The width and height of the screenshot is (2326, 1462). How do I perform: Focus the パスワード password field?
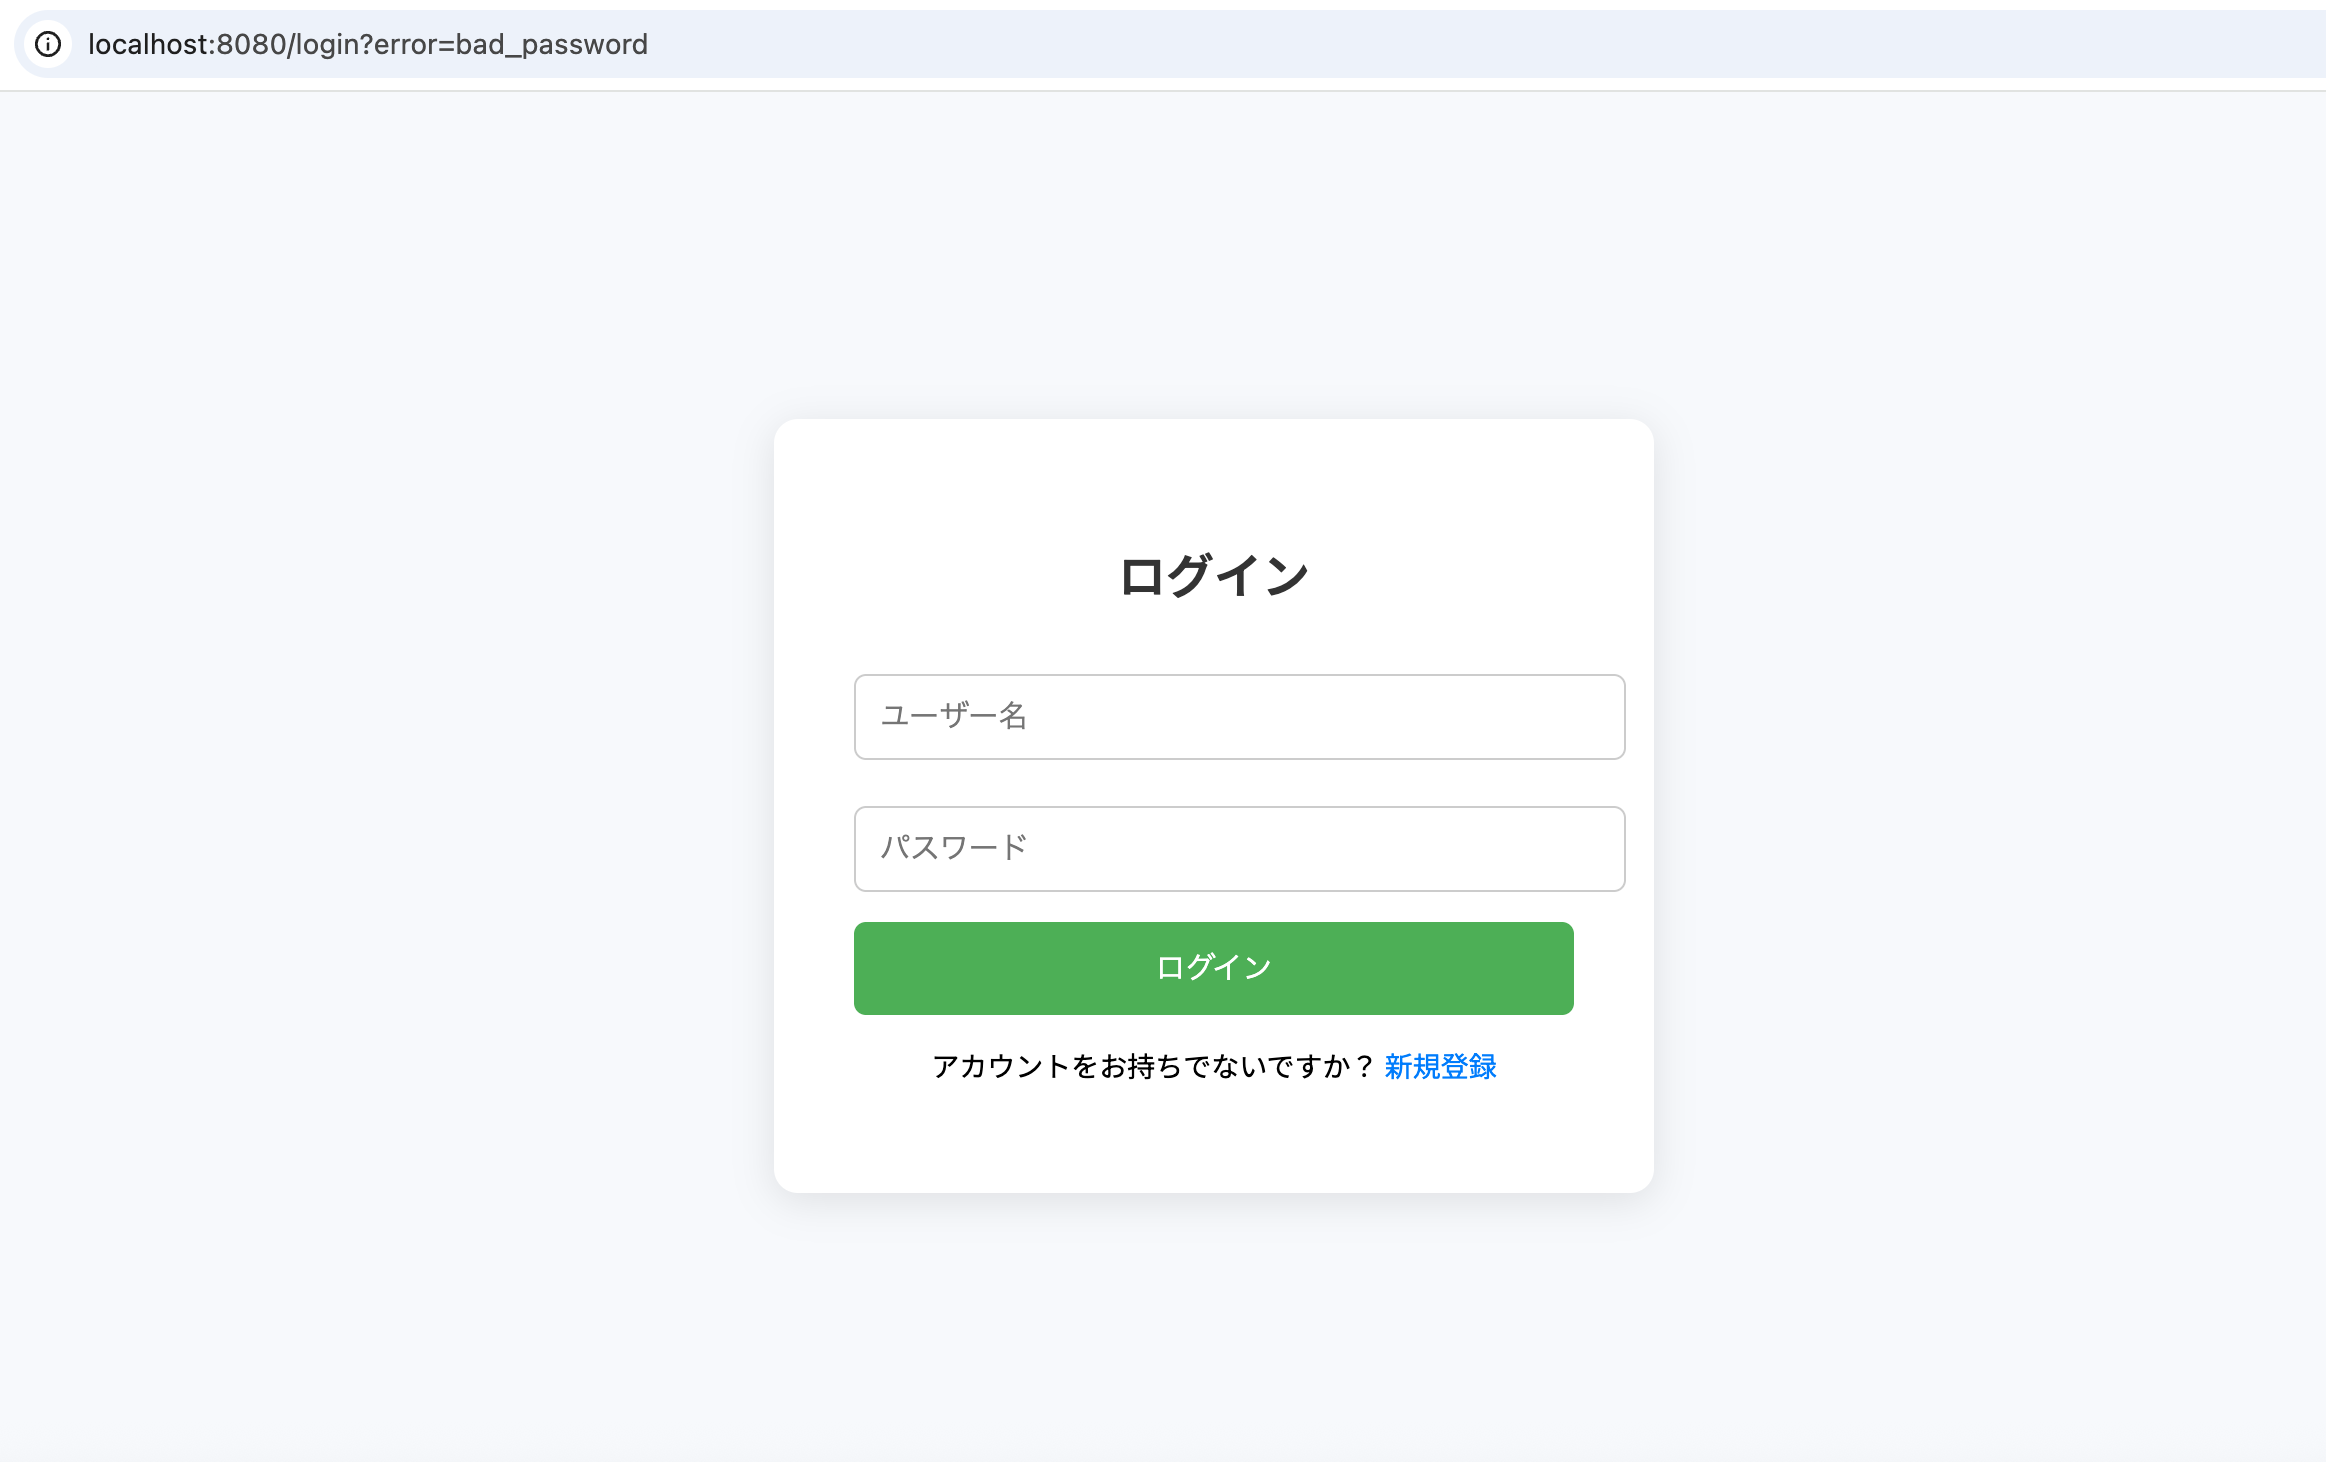point(1240,848)
